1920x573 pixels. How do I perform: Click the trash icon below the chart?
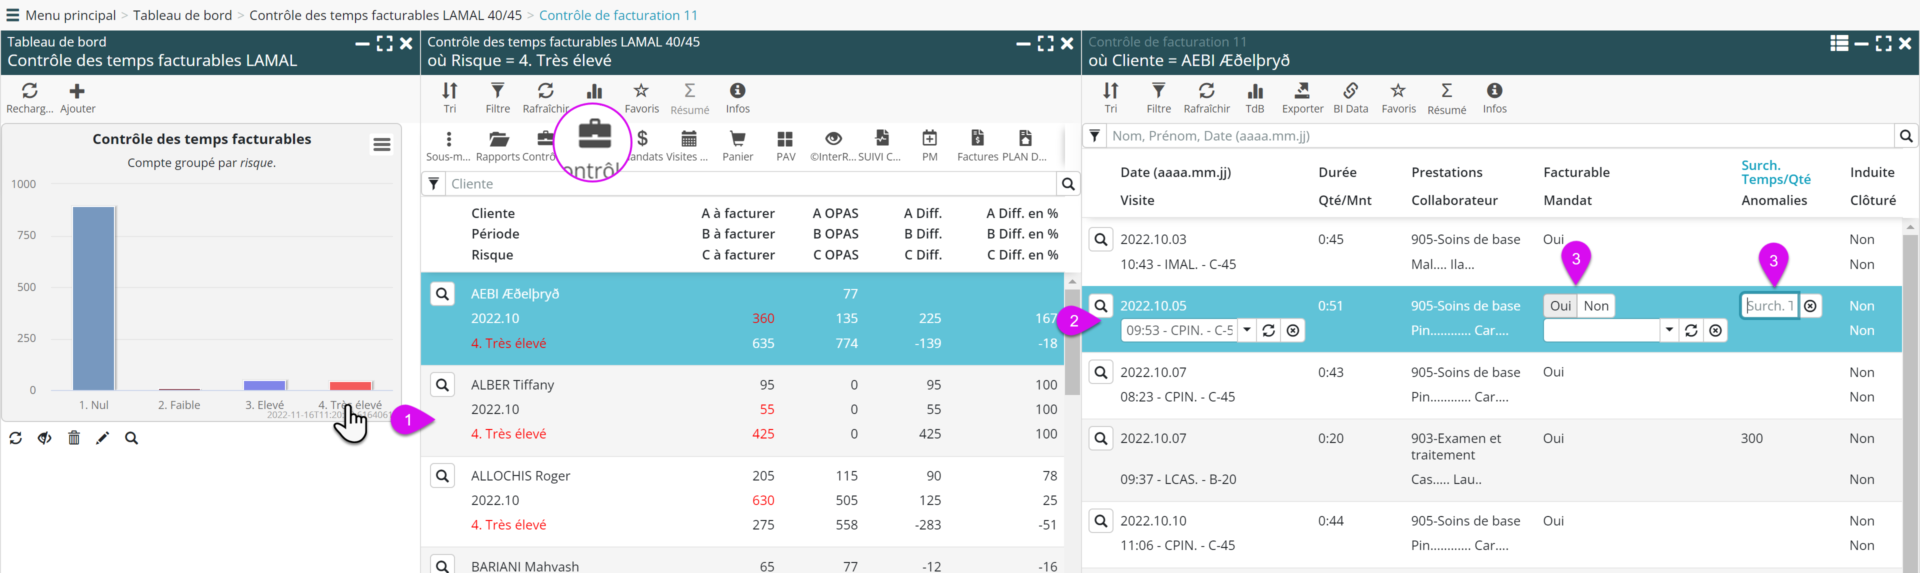click(x=74, y=438)
